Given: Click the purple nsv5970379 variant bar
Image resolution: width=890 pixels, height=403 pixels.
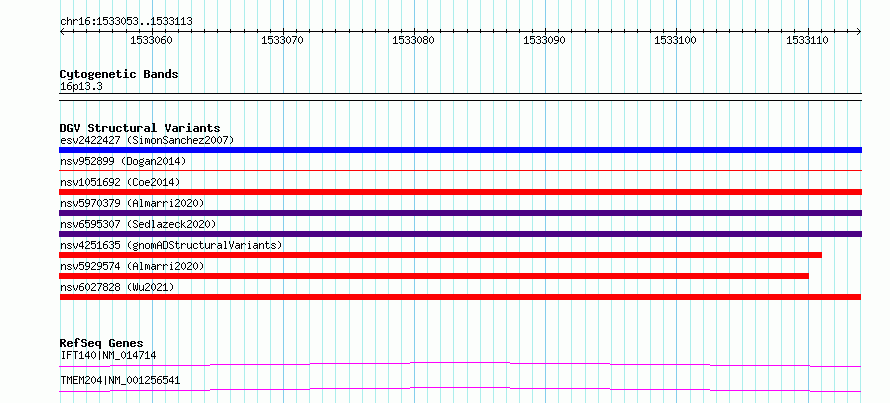Looking at the screenshot, I should tap(460, 213).
